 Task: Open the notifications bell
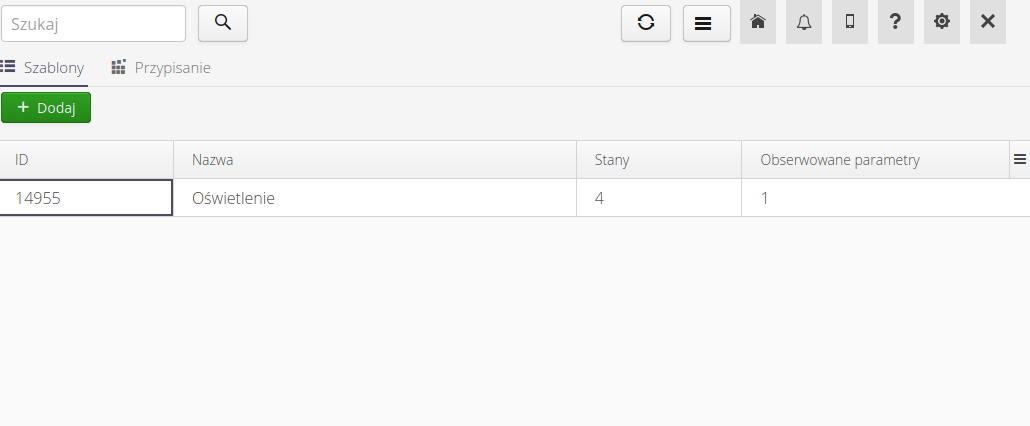pos(804,23)
